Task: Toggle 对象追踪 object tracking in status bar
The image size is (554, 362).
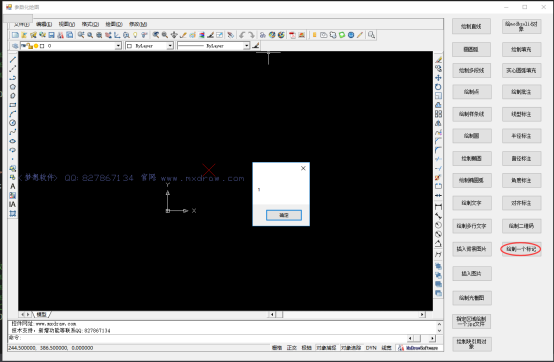Action: click(350, 348)
